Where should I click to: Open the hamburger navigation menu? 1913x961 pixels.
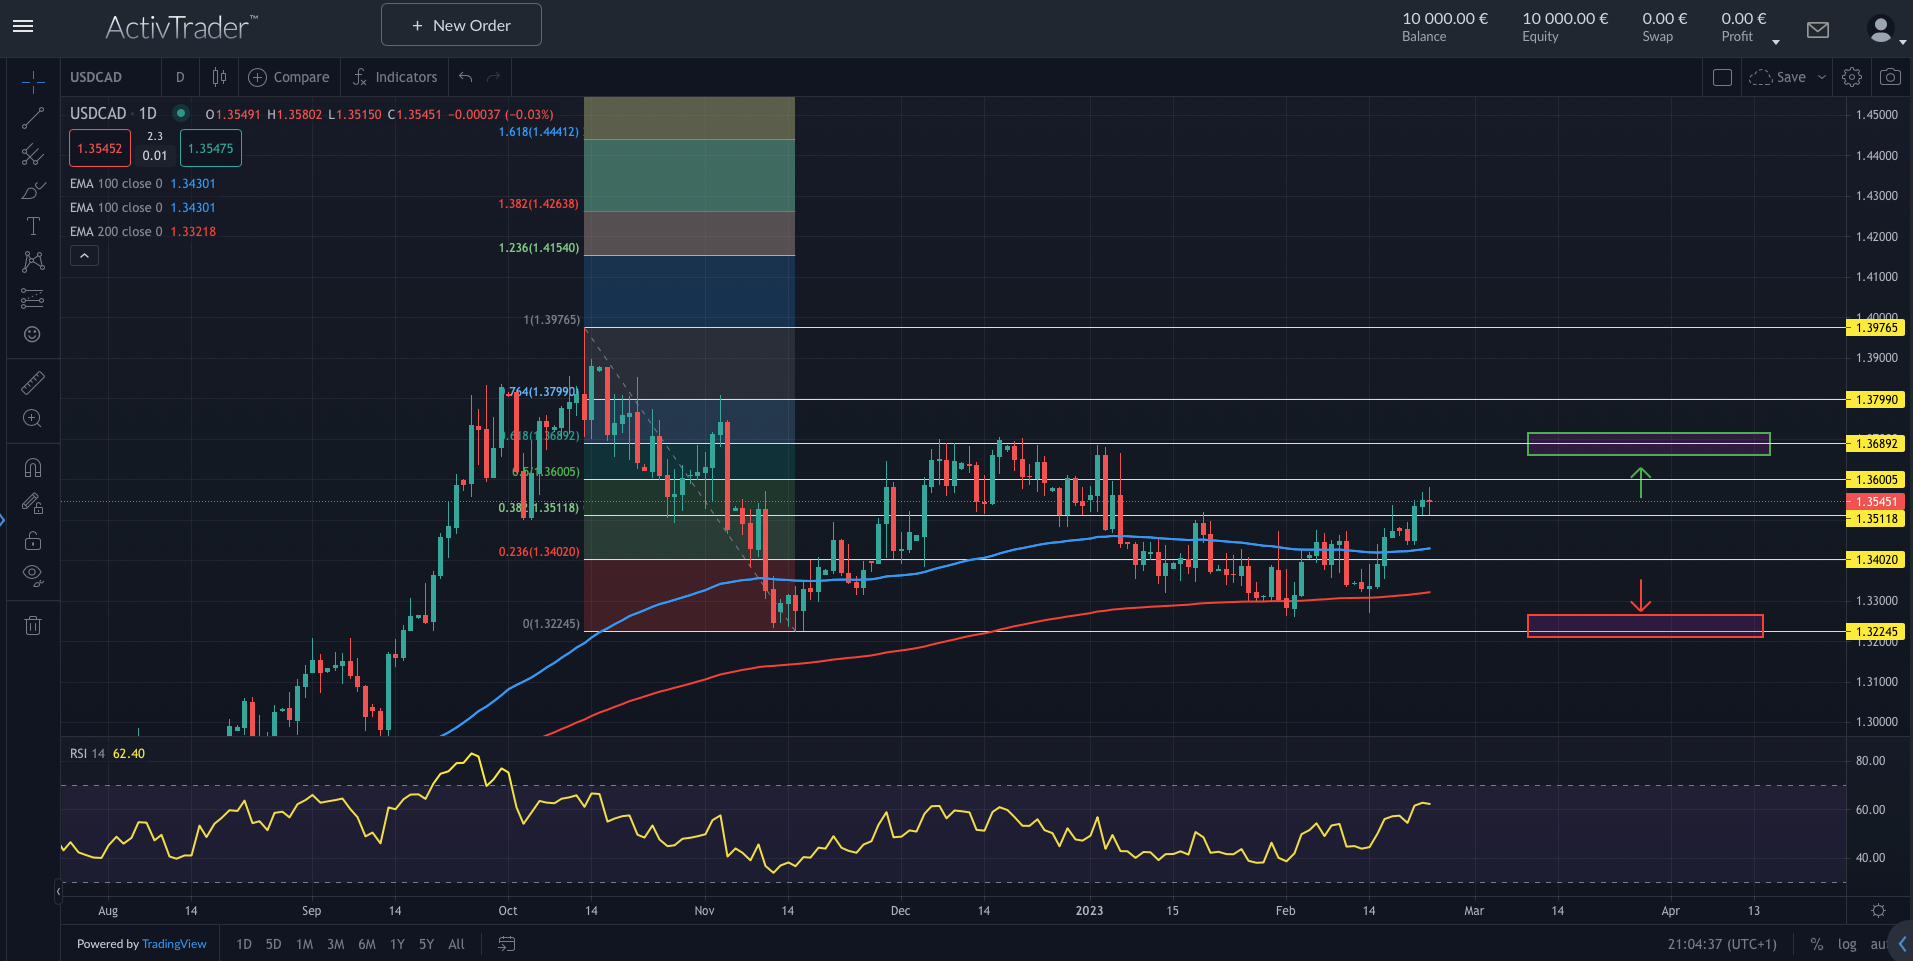click(x=22, y=26)
